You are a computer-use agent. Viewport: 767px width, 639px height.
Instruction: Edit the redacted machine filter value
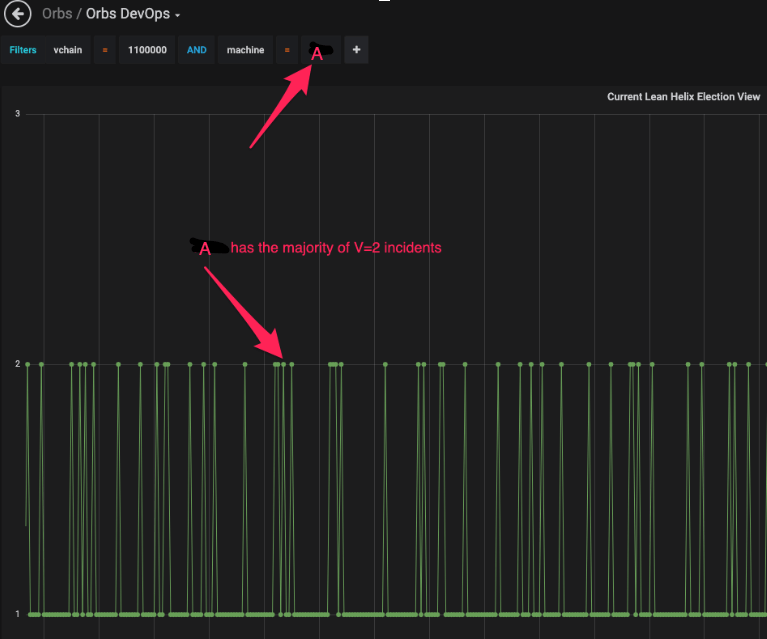321,50
